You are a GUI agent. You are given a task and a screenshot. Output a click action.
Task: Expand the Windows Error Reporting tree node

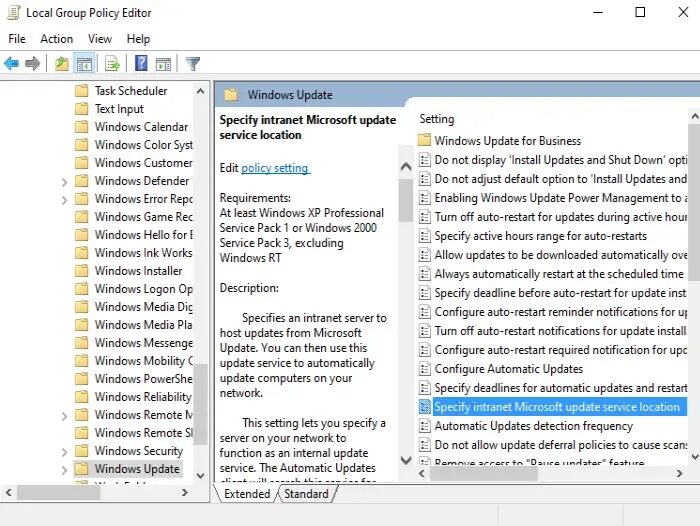point(64,200)
